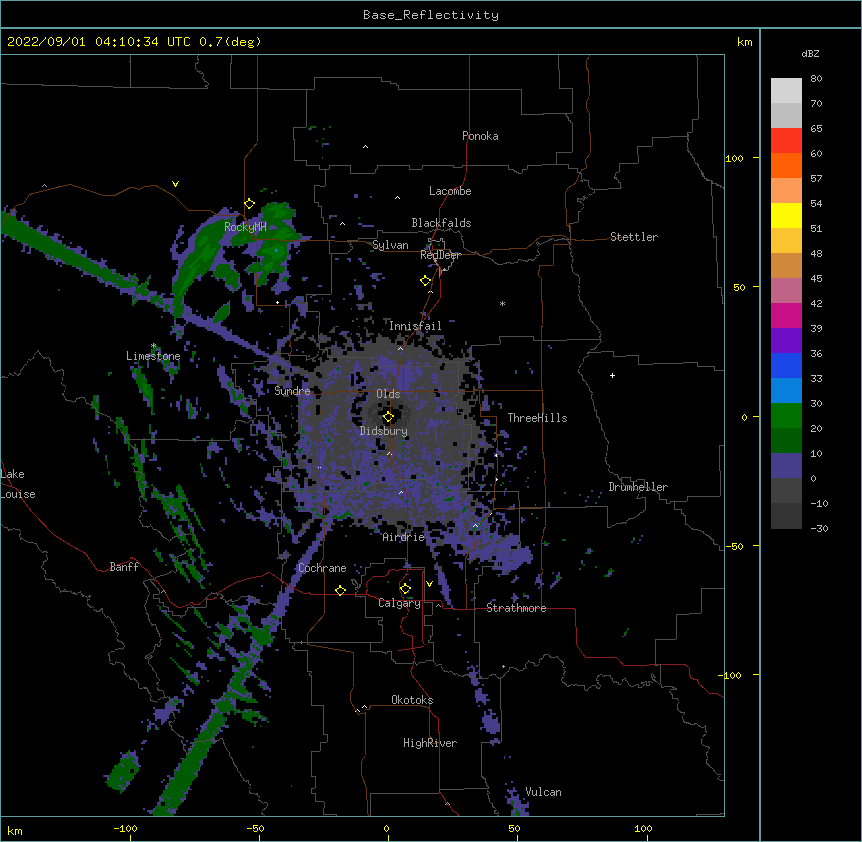Click the yellow diamond radar-site marker between Olds and Didsbury
This screenshot has width=862, height=842.
click(388, 417)
